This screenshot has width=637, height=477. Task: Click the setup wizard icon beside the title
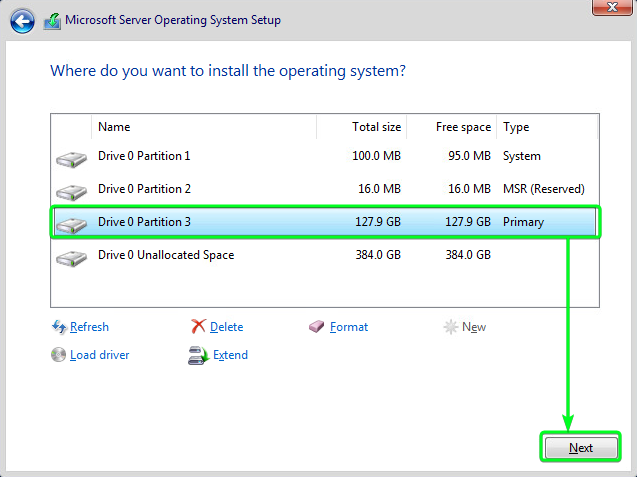tap(52, 21)
